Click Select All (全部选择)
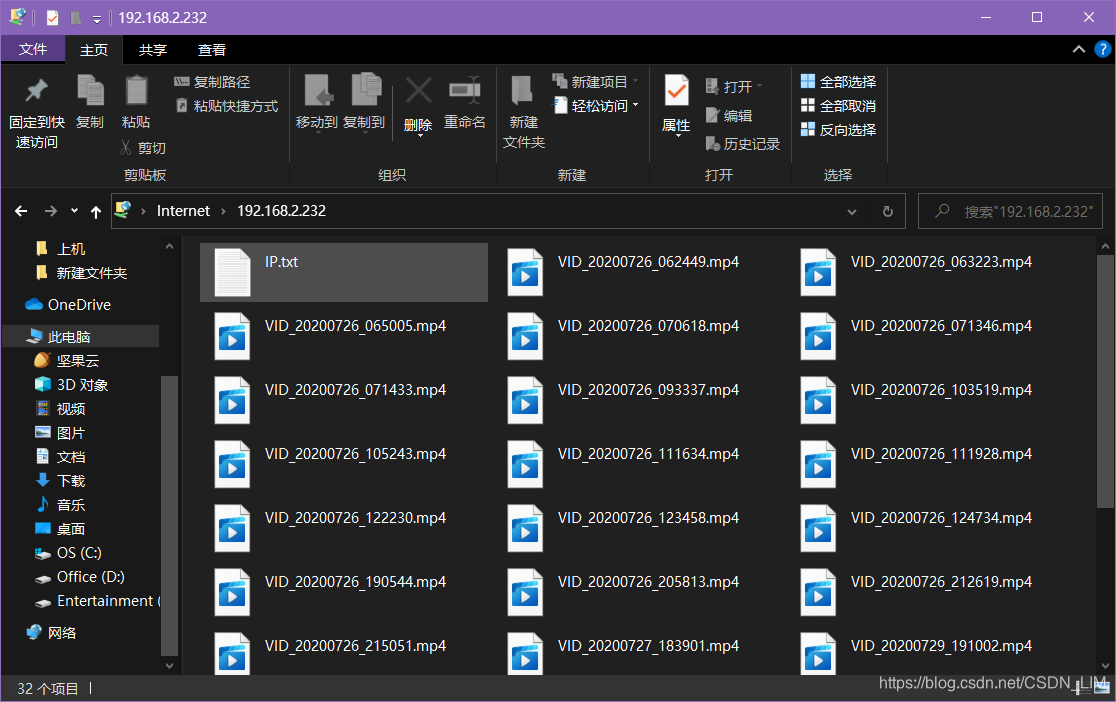 [838, 82]
